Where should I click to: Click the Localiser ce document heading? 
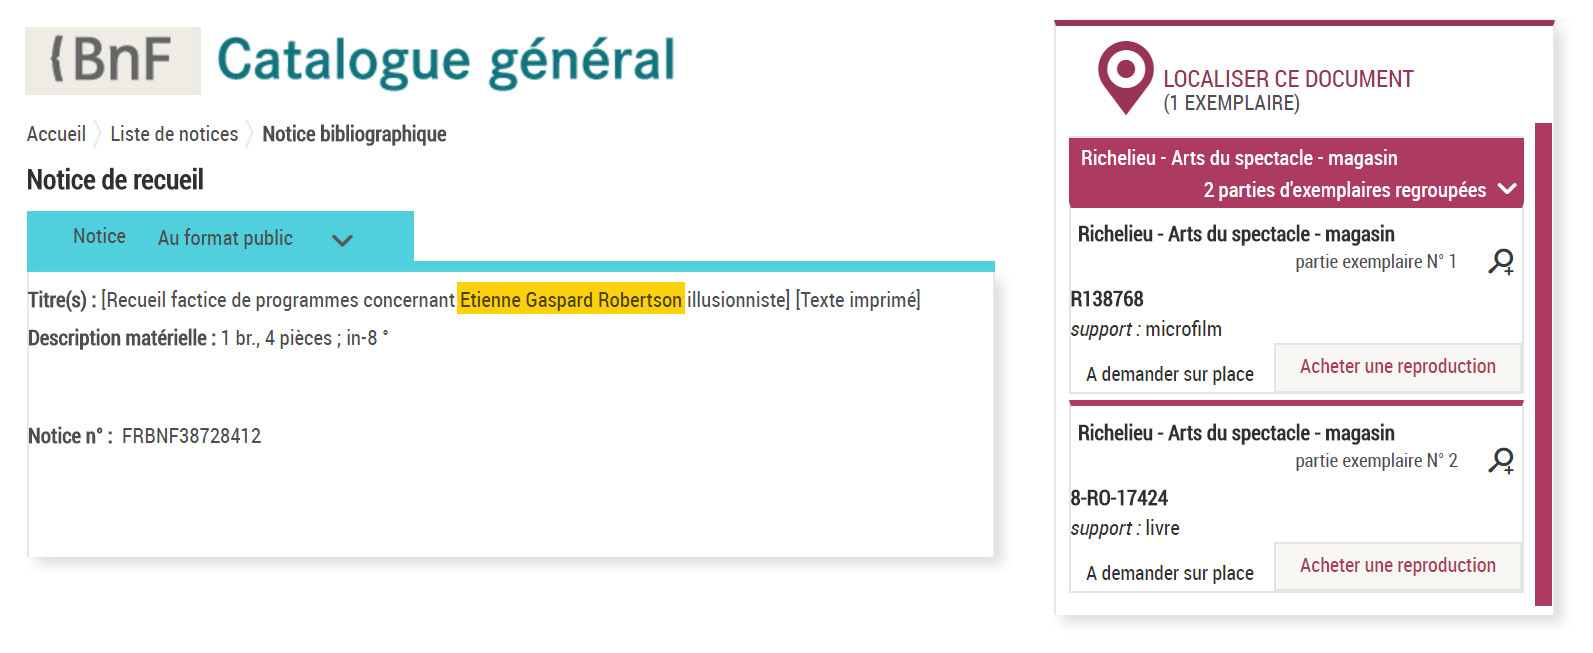point(1288,79)
